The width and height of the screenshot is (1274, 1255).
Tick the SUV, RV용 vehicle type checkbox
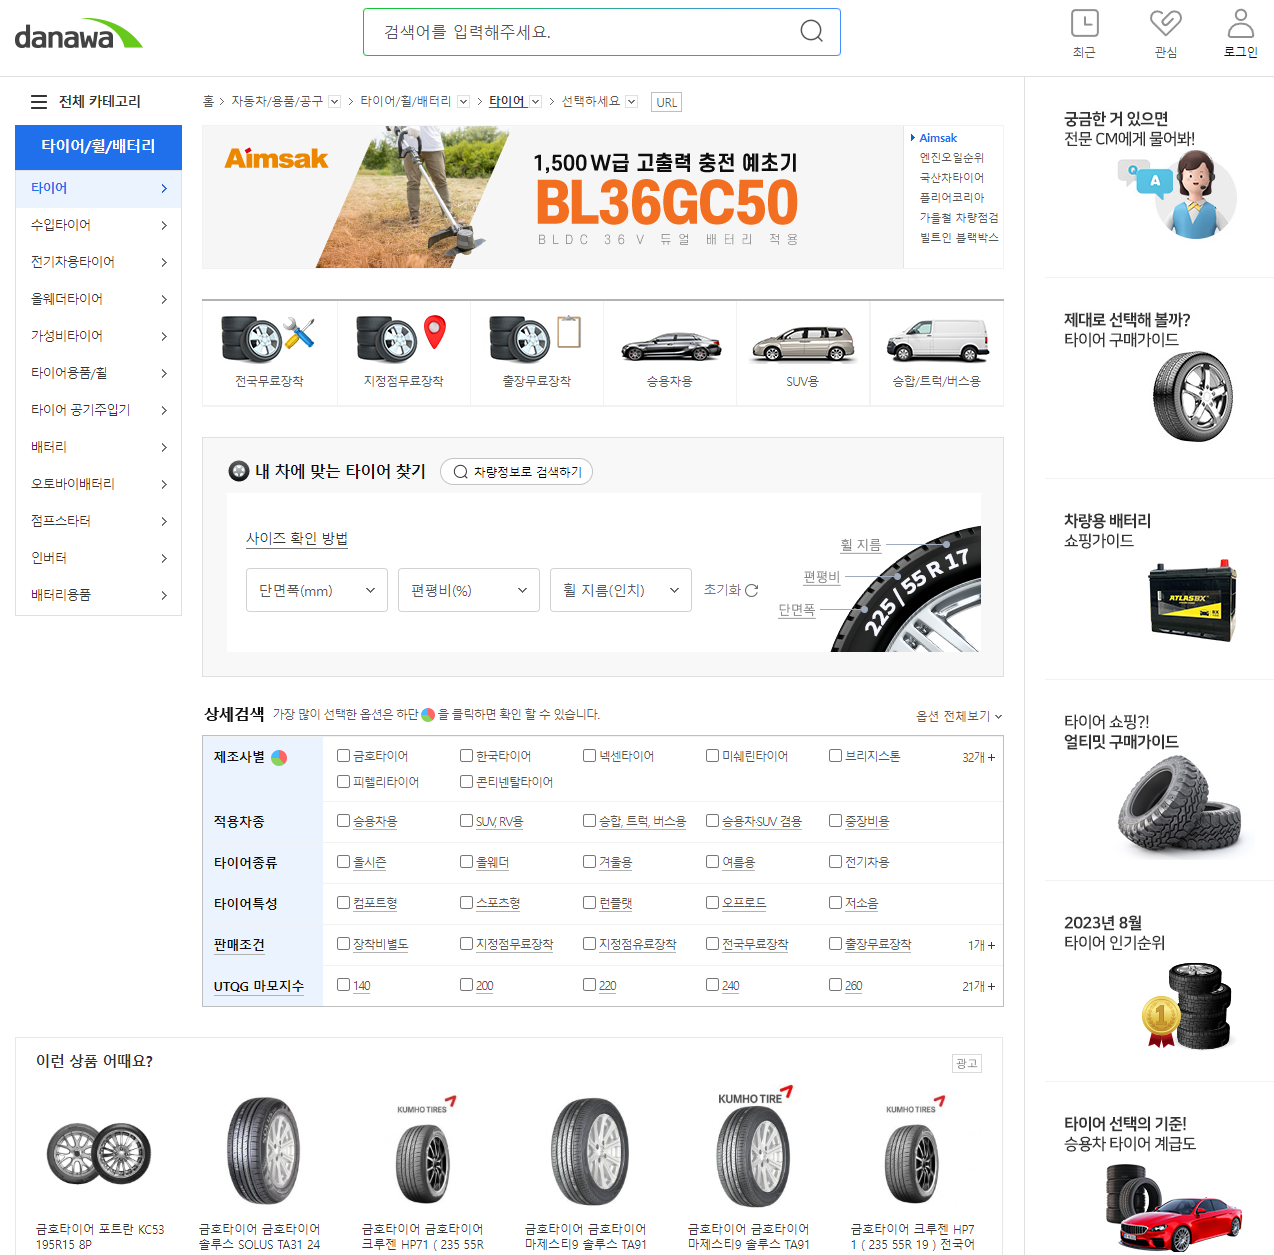click(x=466, y=821)
